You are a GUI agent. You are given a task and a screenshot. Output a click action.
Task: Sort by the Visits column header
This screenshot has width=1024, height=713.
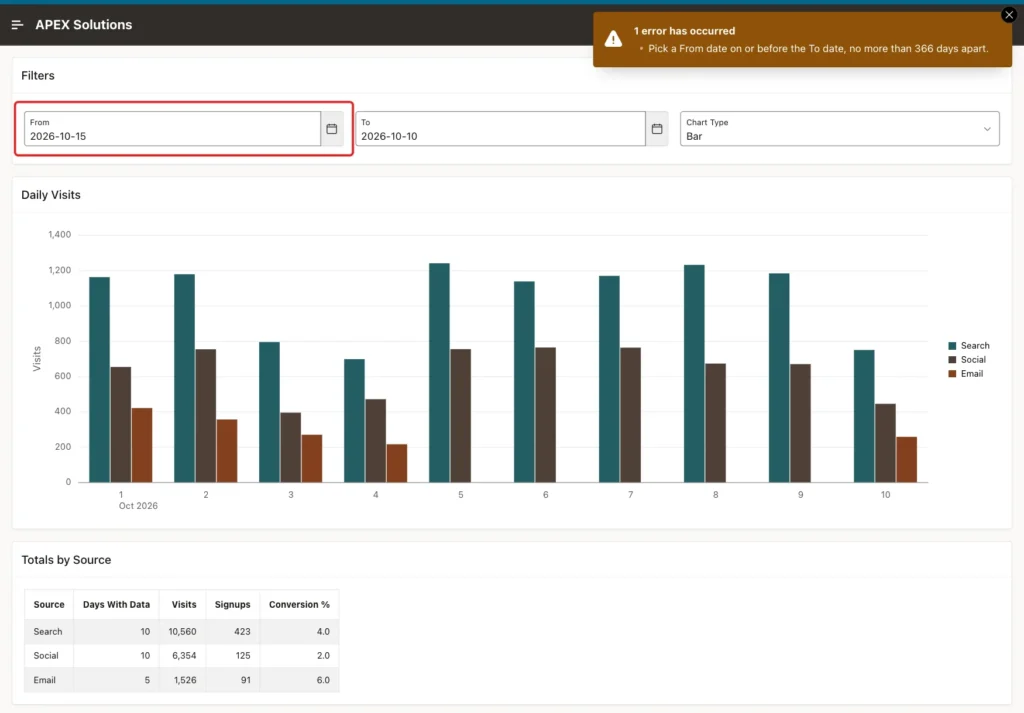(184, 605)
